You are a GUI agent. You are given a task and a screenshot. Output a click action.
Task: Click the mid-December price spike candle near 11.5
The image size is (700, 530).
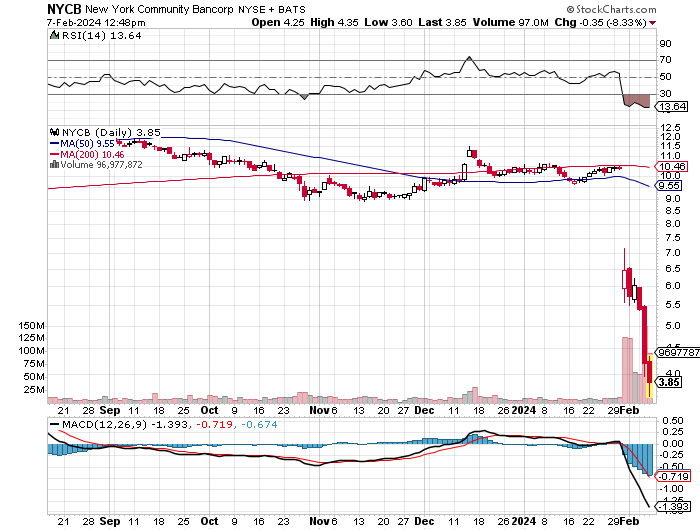click(x=469, y=152)
